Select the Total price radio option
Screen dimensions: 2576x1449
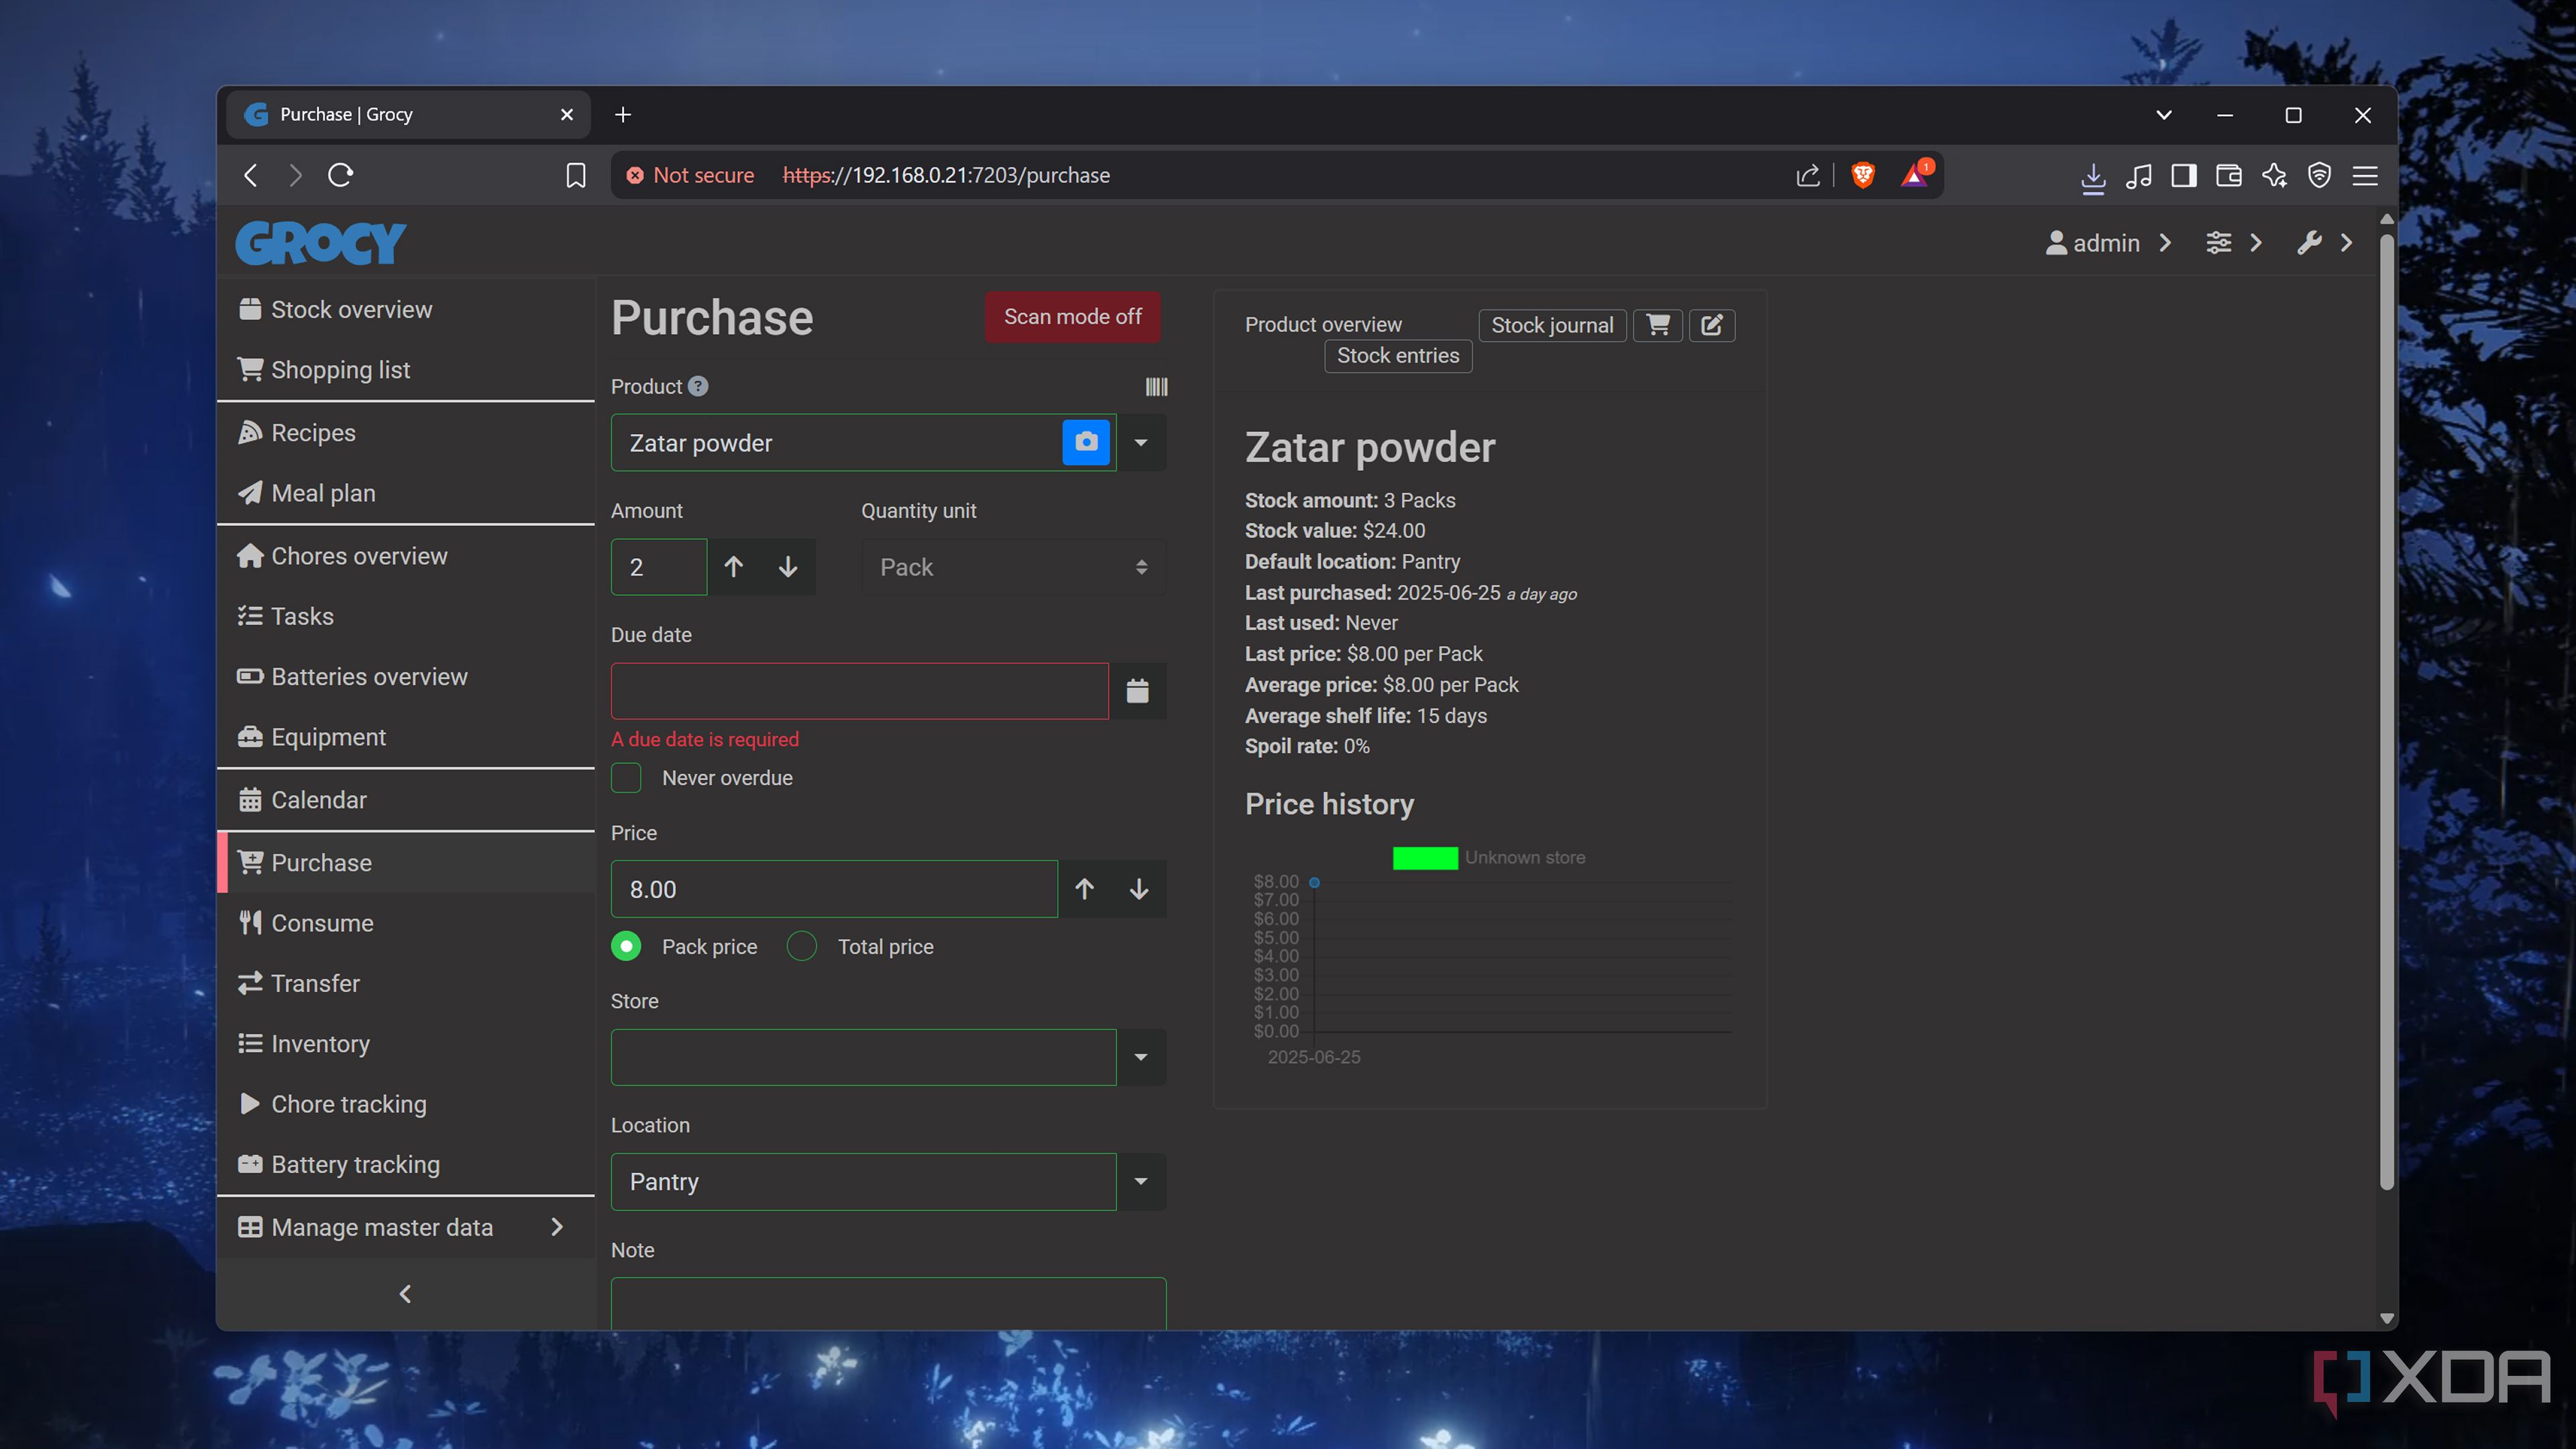point(801,946)
